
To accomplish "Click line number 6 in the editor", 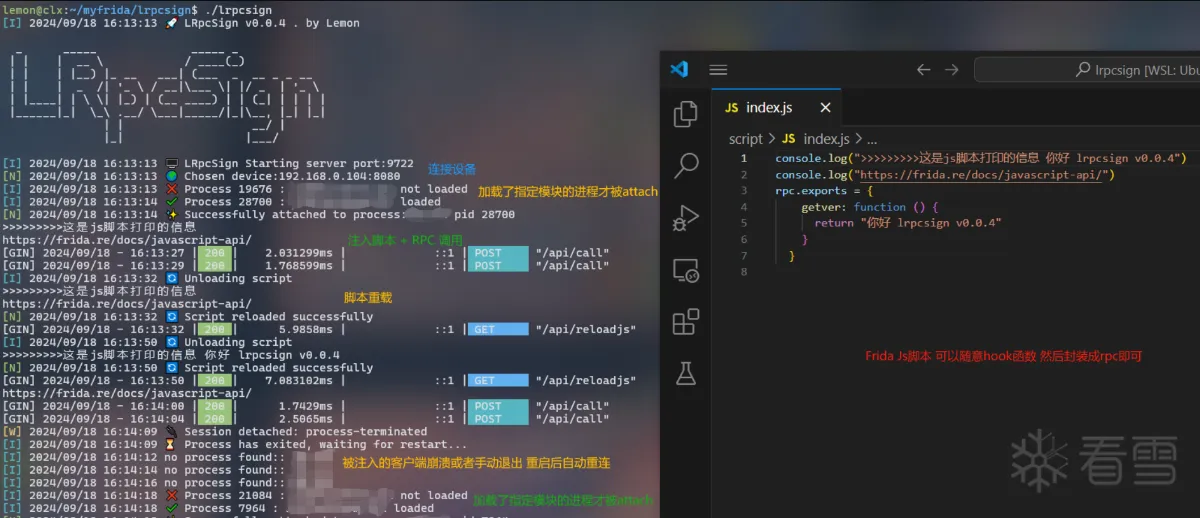I will pos(743,240).
